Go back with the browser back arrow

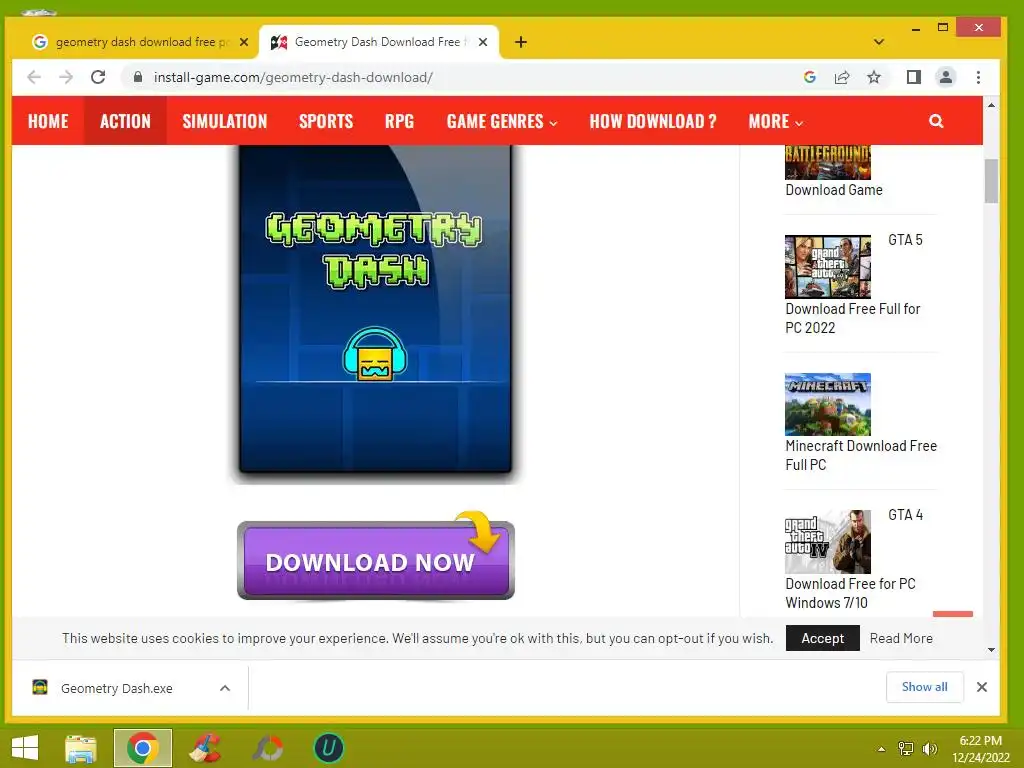[x=34, y=78]
